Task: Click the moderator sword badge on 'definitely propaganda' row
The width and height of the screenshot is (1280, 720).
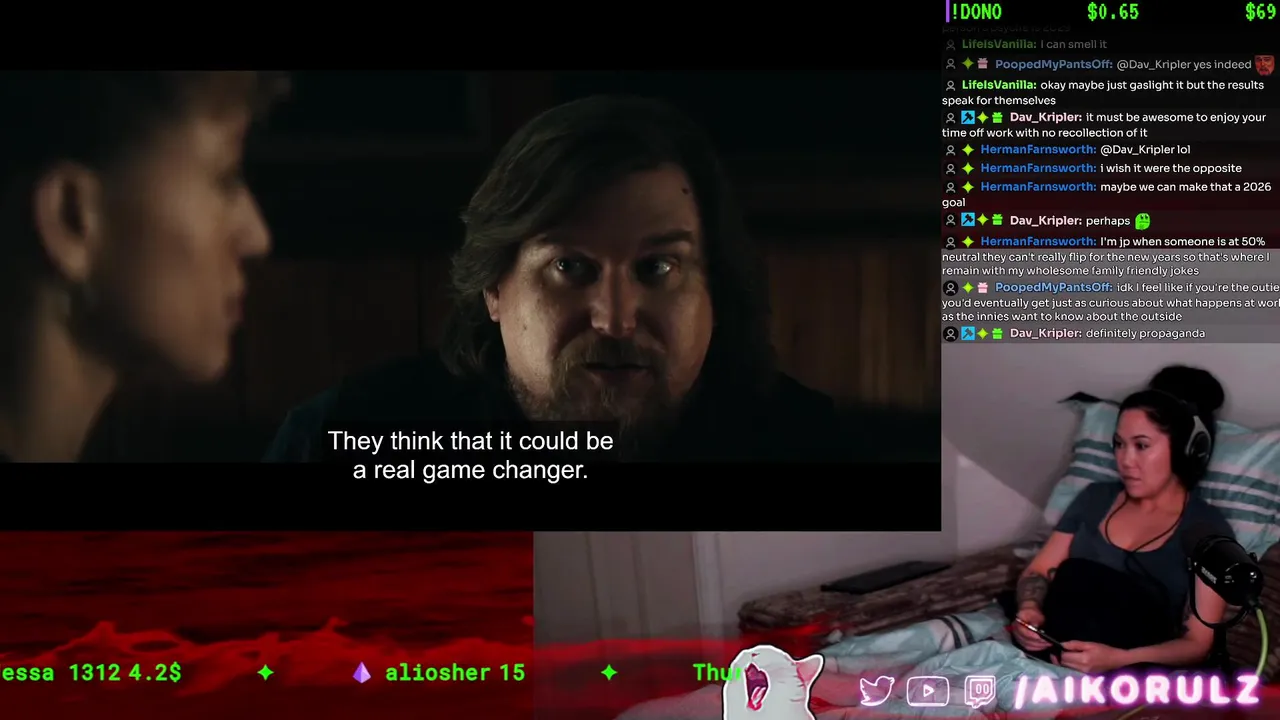Action: 968,333
